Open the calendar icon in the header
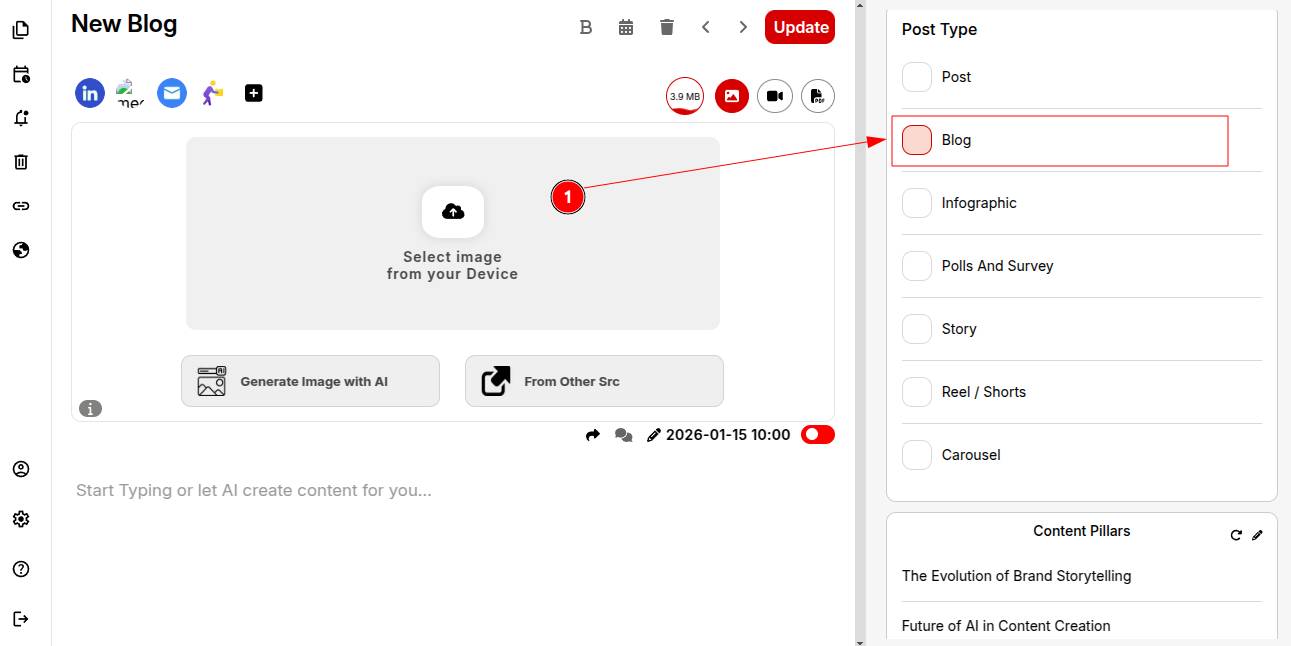The height and width of the screenshot is (646, 1291). [x=626, y=27]
